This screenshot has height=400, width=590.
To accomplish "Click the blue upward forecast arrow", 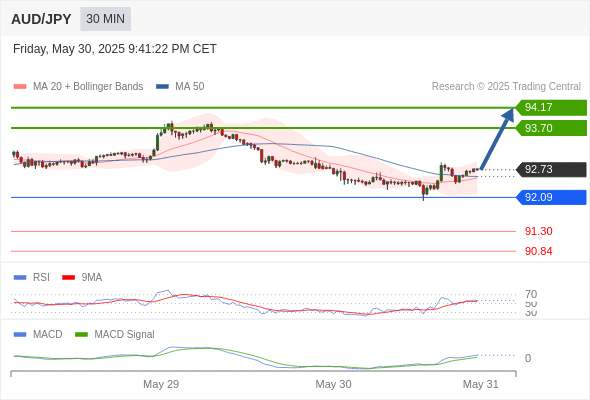I will point(497,139).
